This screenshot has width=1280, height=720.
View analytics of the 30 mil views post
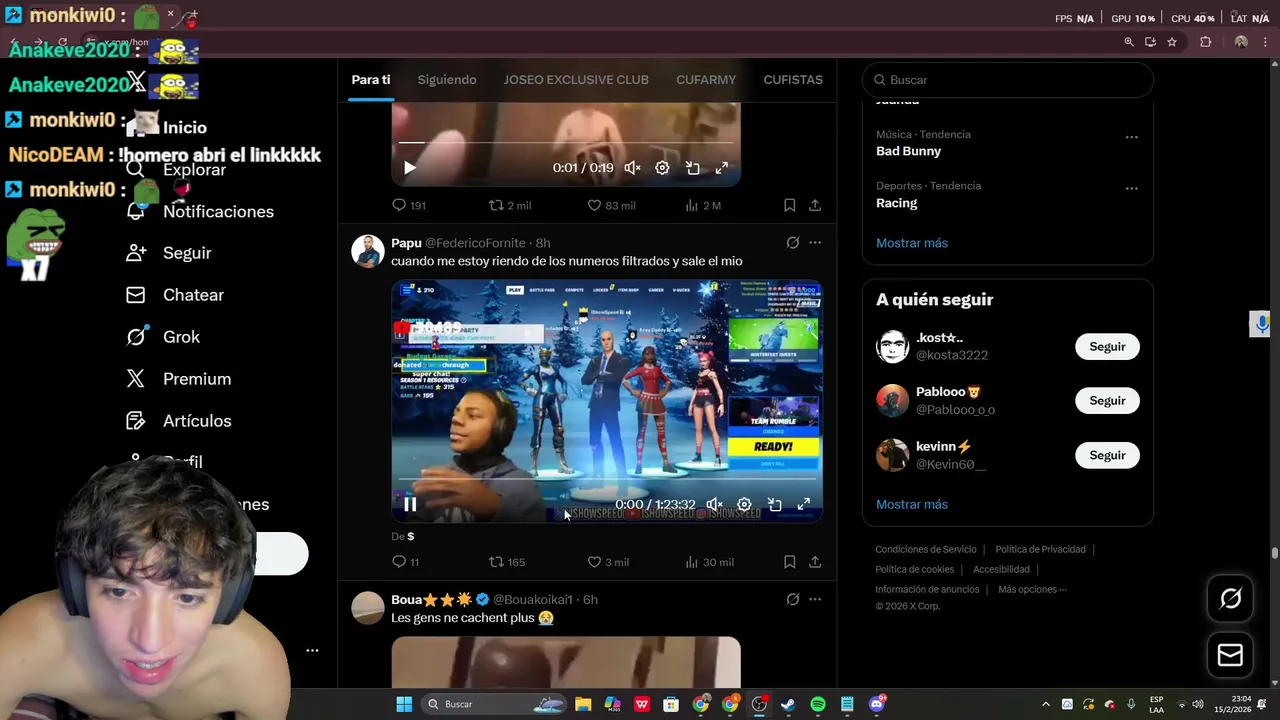(x=709, y=562)
